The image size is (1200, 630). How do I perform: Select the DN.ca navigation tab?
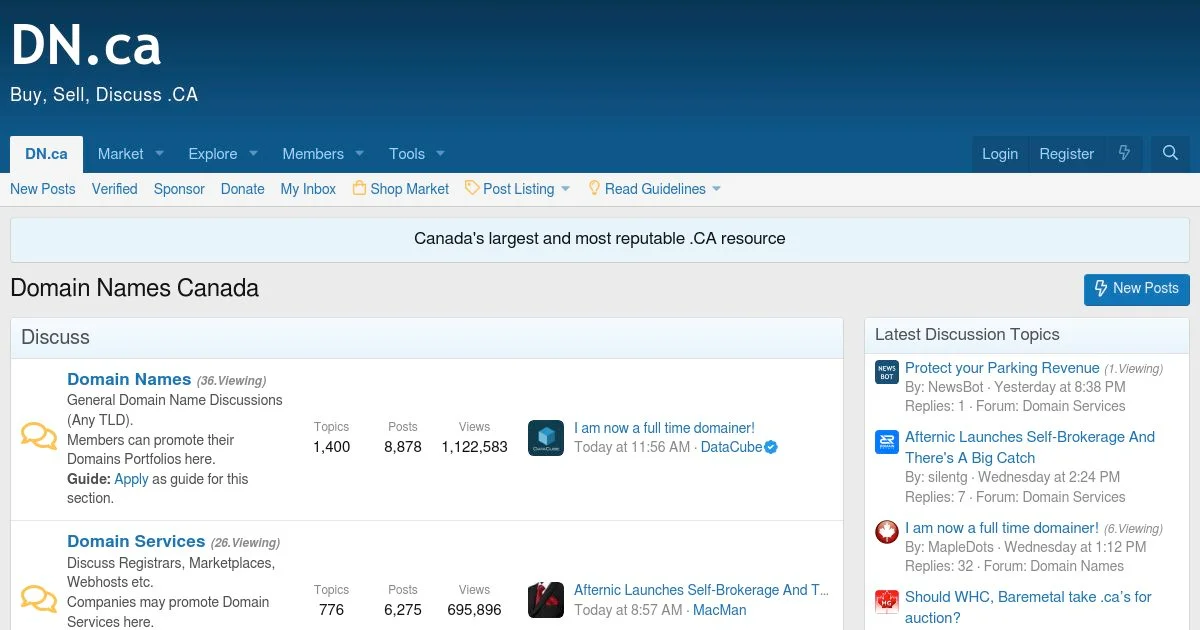coord(47,154)
